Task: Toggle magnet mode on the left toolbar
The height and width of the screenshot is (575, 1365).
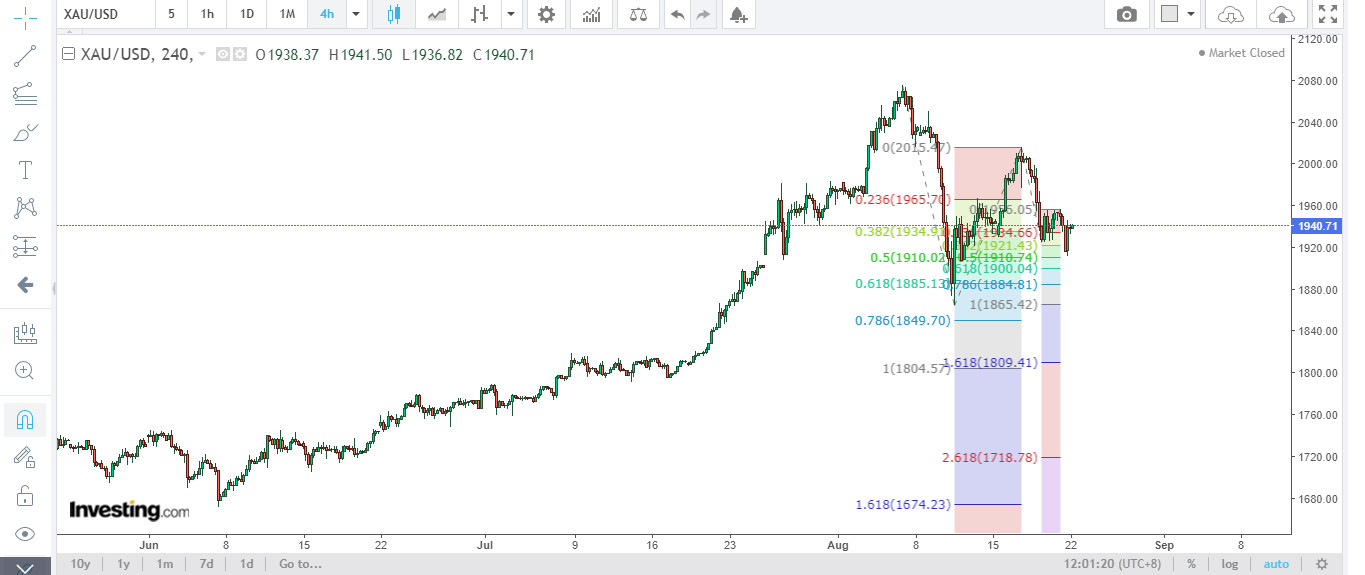Action: (x=25, y=419)
